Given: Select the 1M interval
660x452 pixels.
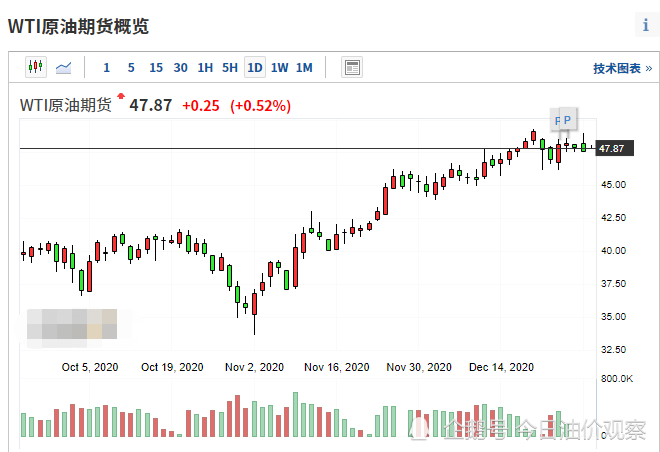Looking at the screenshot, I should click(304, 68).
